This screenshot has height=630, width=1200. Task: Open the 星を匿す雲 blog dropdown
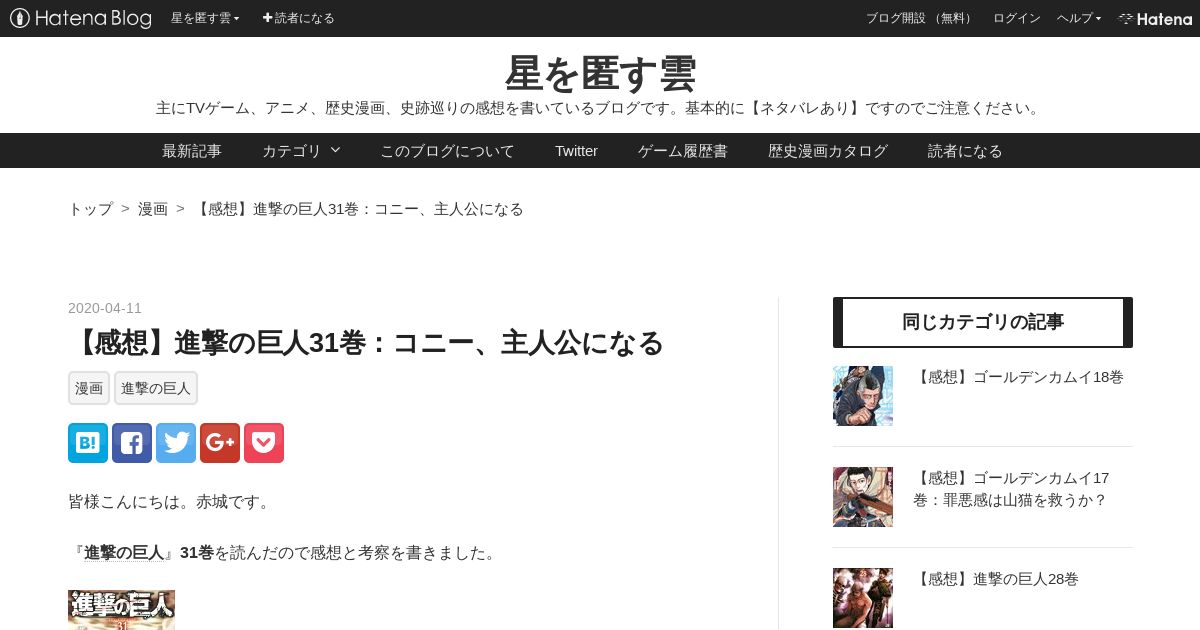tap(205, 18)
